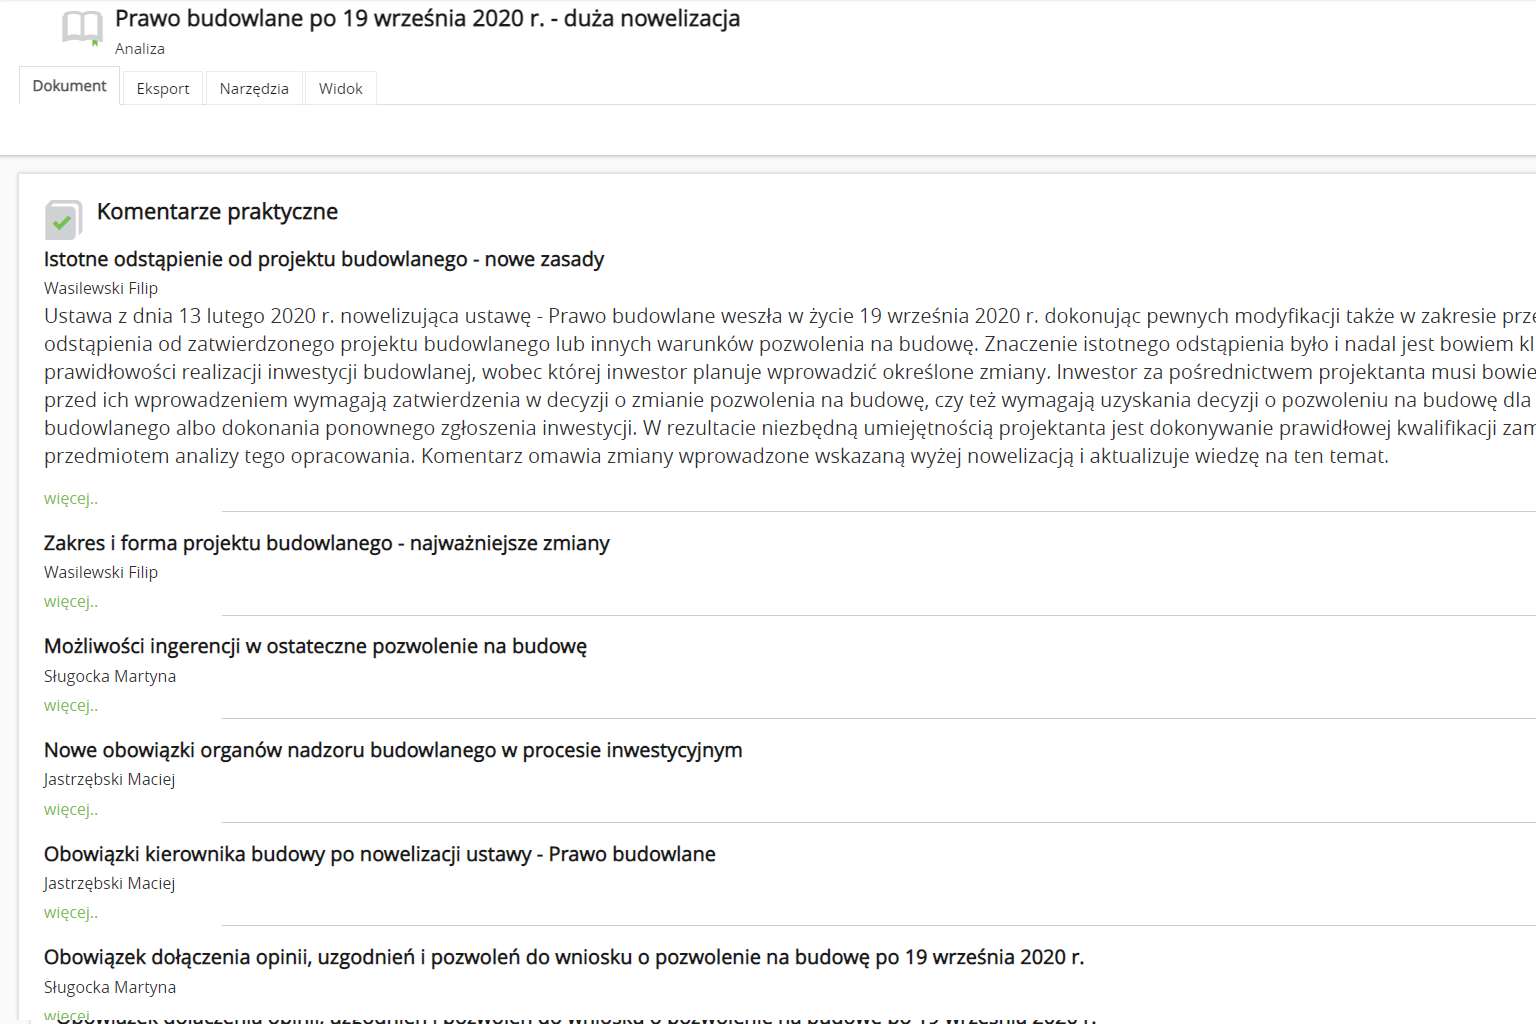Select the Narzędzia tab
The image size is (1536, 1024).
tap(254, 88)
